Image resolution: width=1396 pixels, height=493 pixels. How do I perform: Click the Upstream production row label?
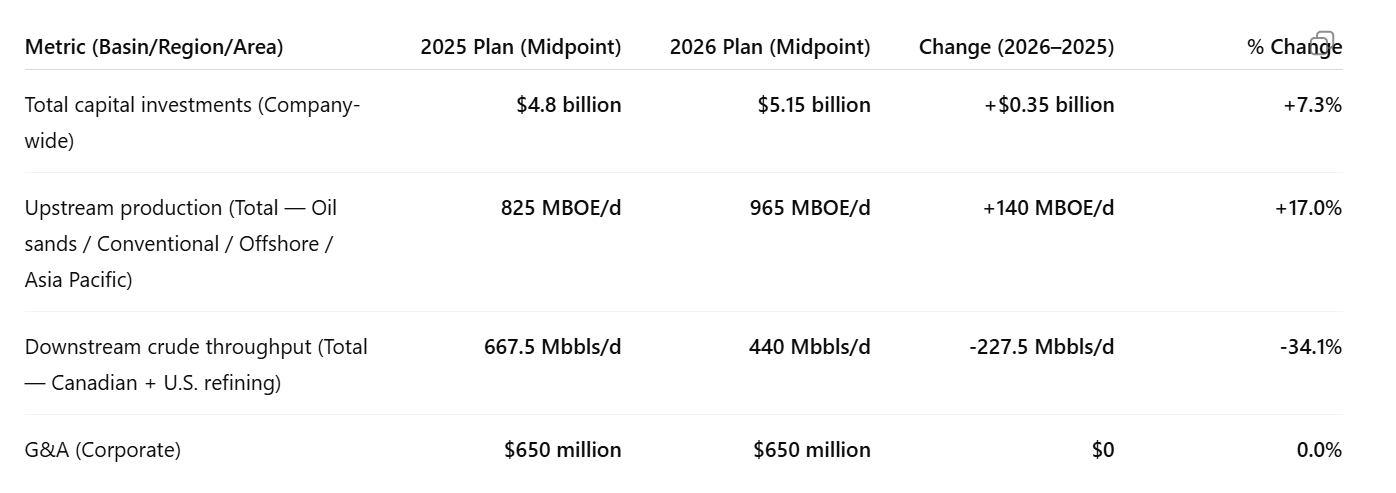pos(181,244)
